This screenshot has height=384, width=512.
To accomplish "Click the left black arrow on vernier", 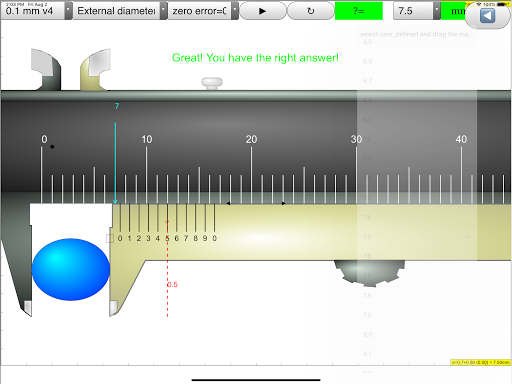I will (228, 203).
